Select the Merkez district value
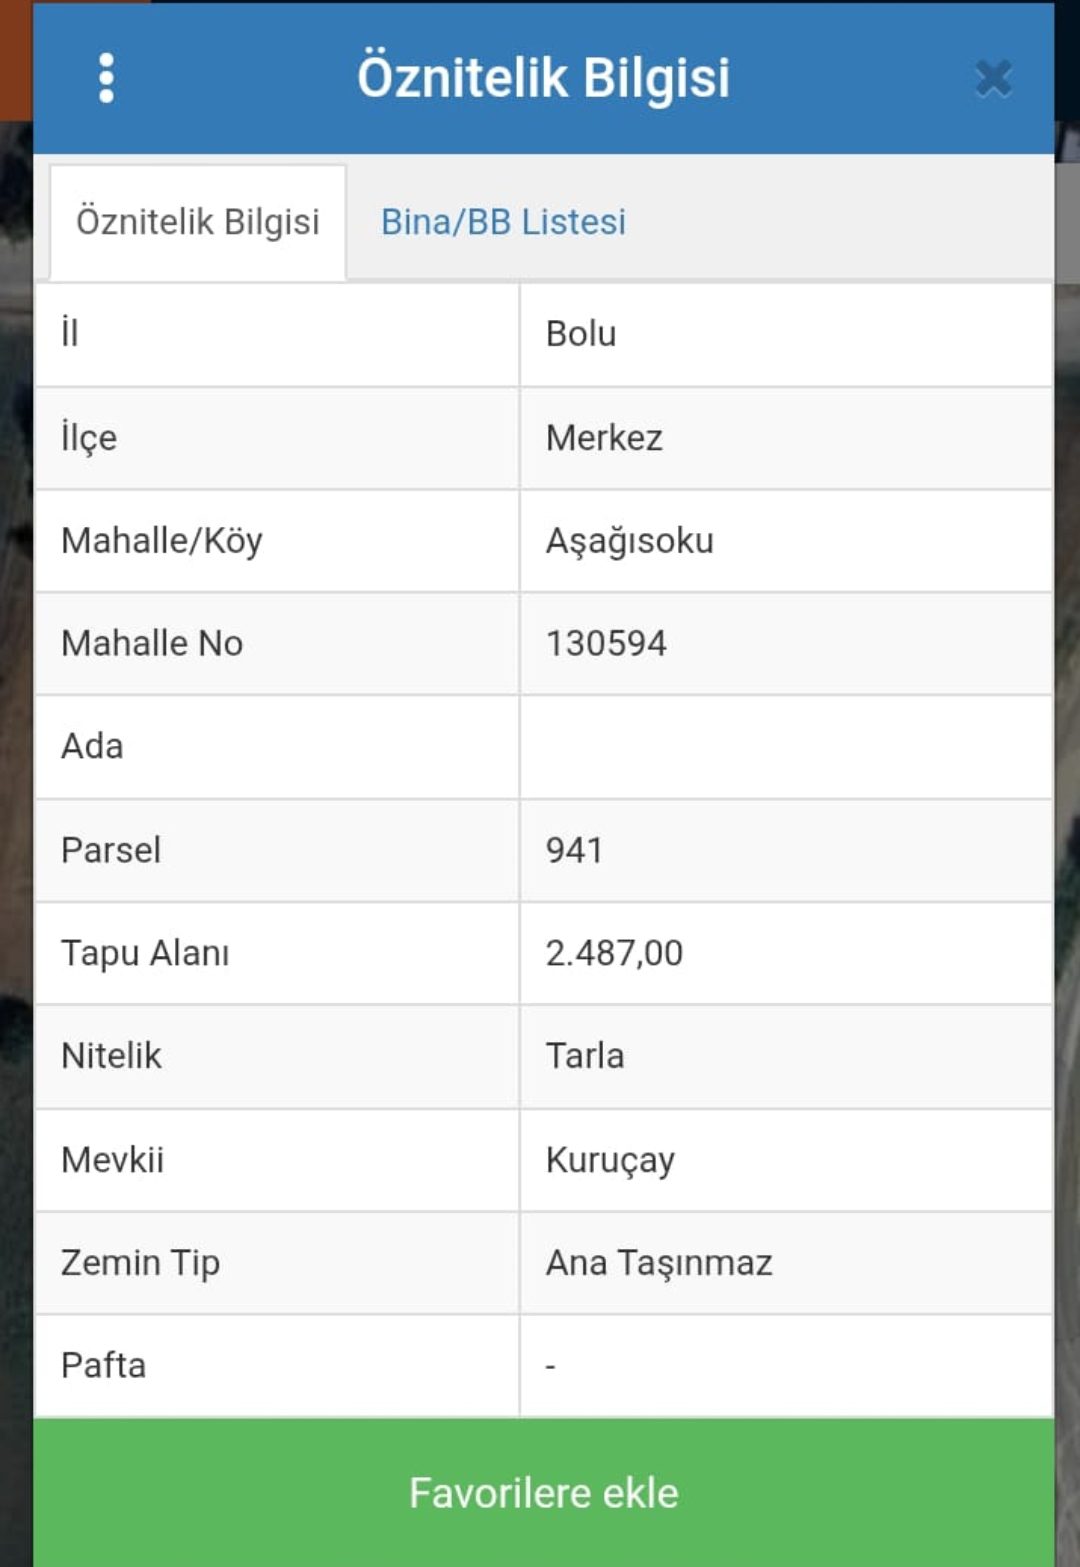Image resolution: width=1080 pixels, height=1567 pixels. 604,438
